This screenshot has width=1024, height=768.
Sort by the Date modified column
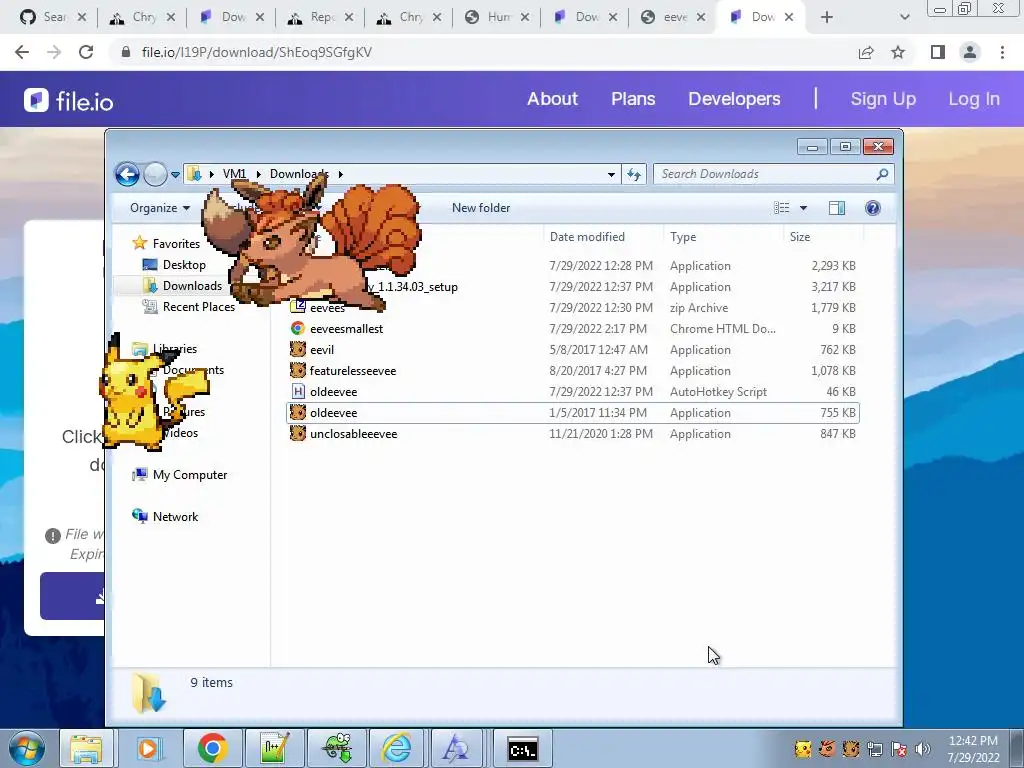click(x=587, y=236)
